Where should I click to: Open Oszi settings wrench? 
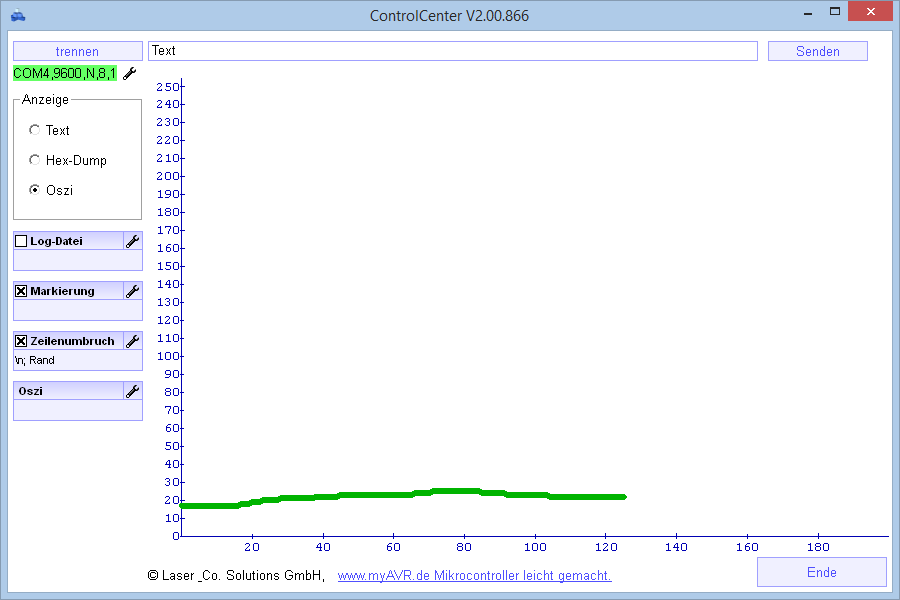pyautogui.click(x=132, y=391)
